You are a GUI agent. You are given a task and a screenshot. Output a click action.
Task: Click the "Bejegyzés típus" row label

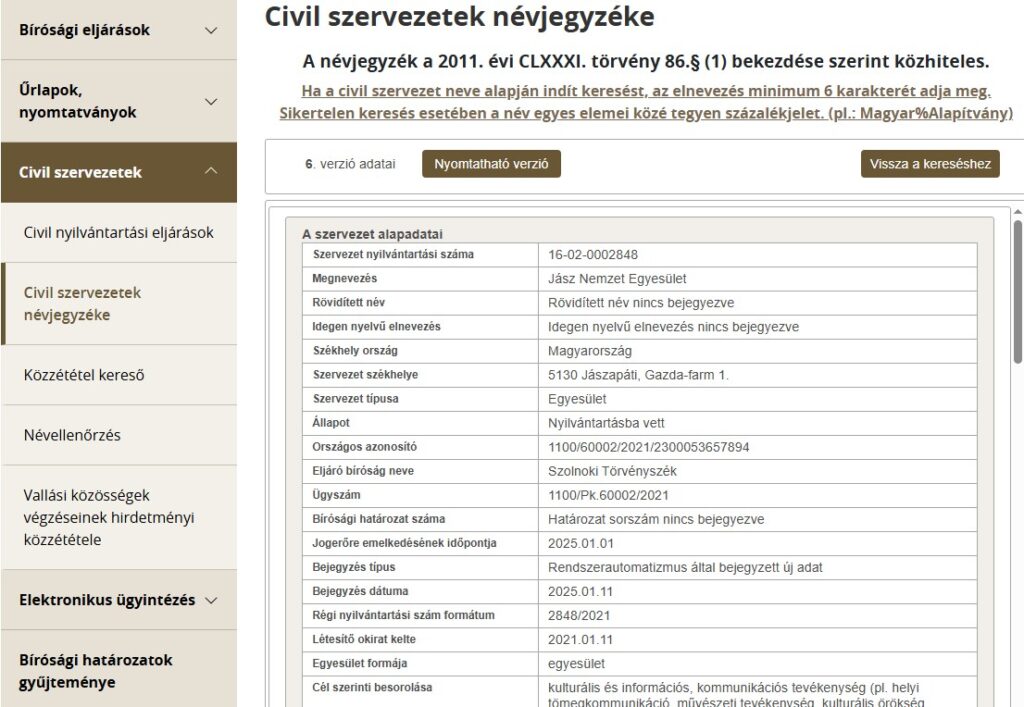353,567
